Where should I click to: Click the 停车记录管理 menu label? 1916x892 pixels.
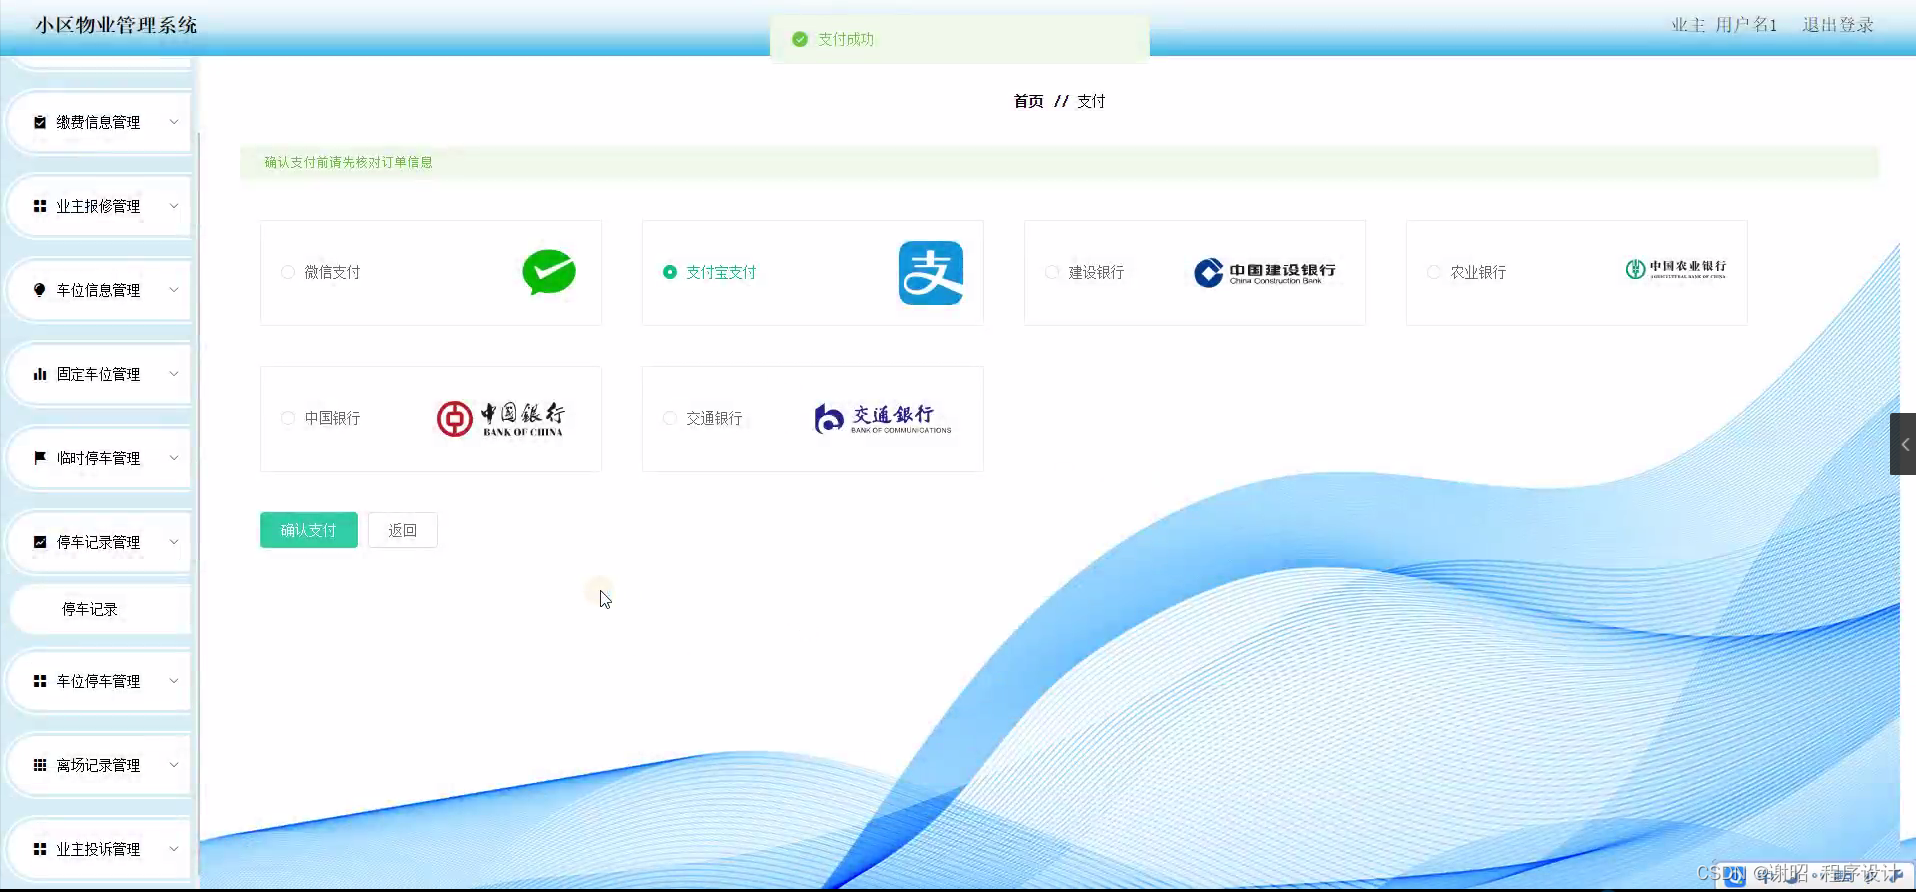tap(98, 542)
